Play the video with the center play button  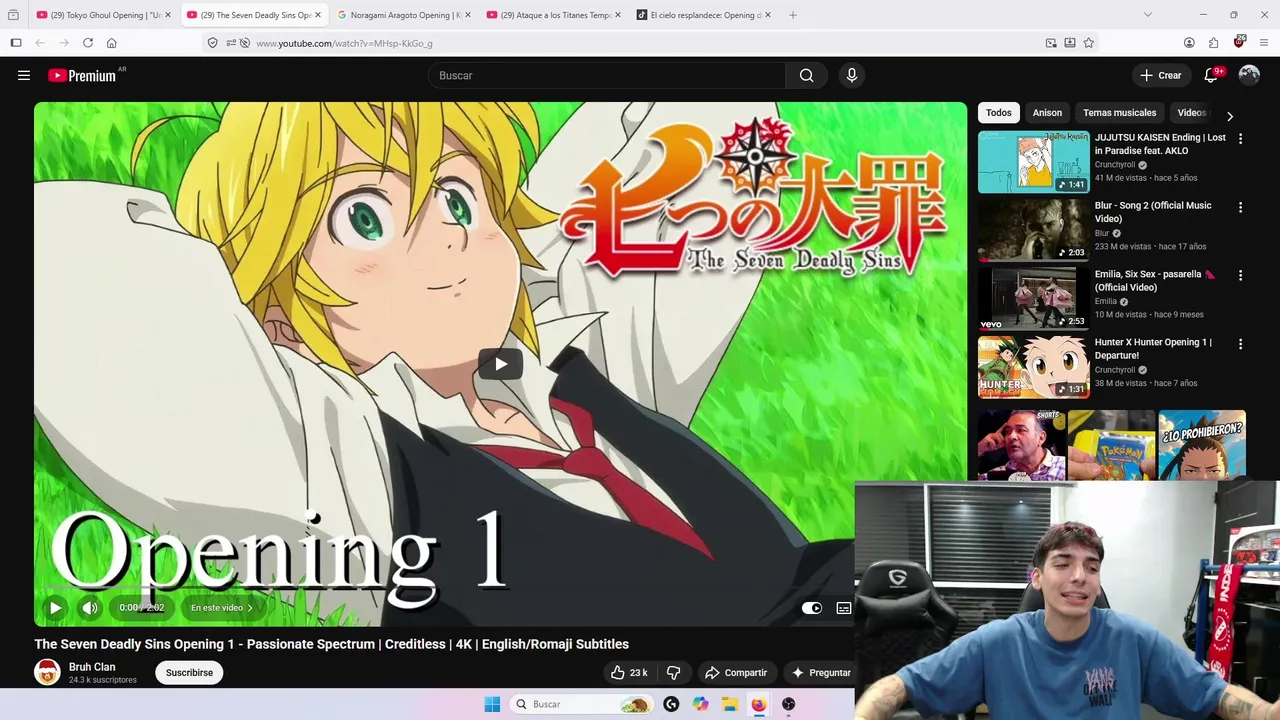coord(500,364)
